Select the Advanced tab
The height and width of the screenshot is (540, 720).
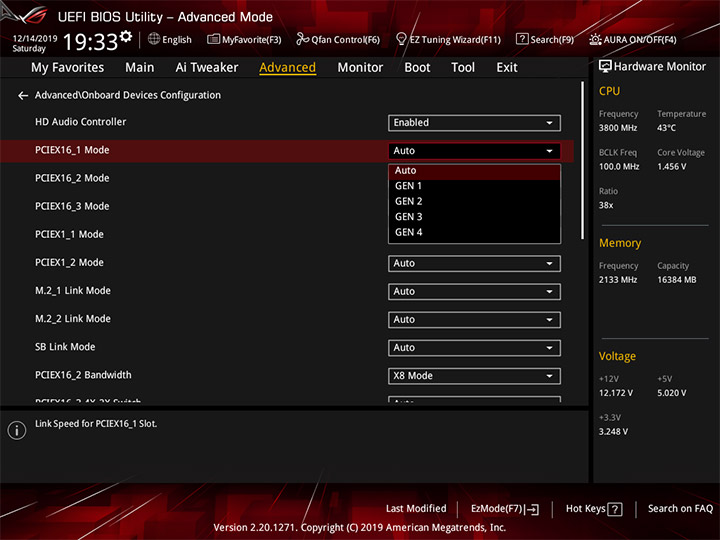coord(287,68)
